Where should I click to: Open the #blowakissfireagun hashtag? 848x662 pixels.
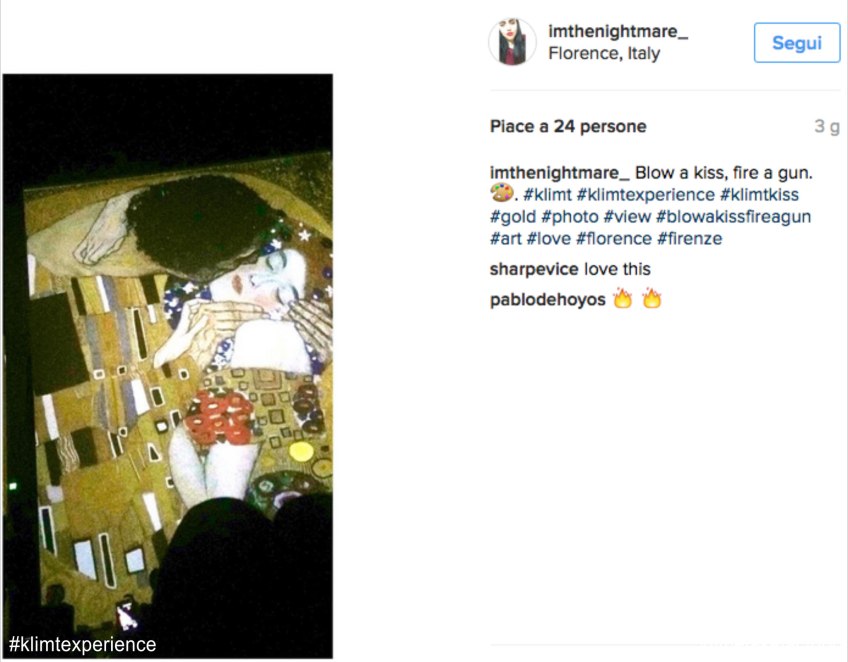pyautogui.click(x=733, y=217)
